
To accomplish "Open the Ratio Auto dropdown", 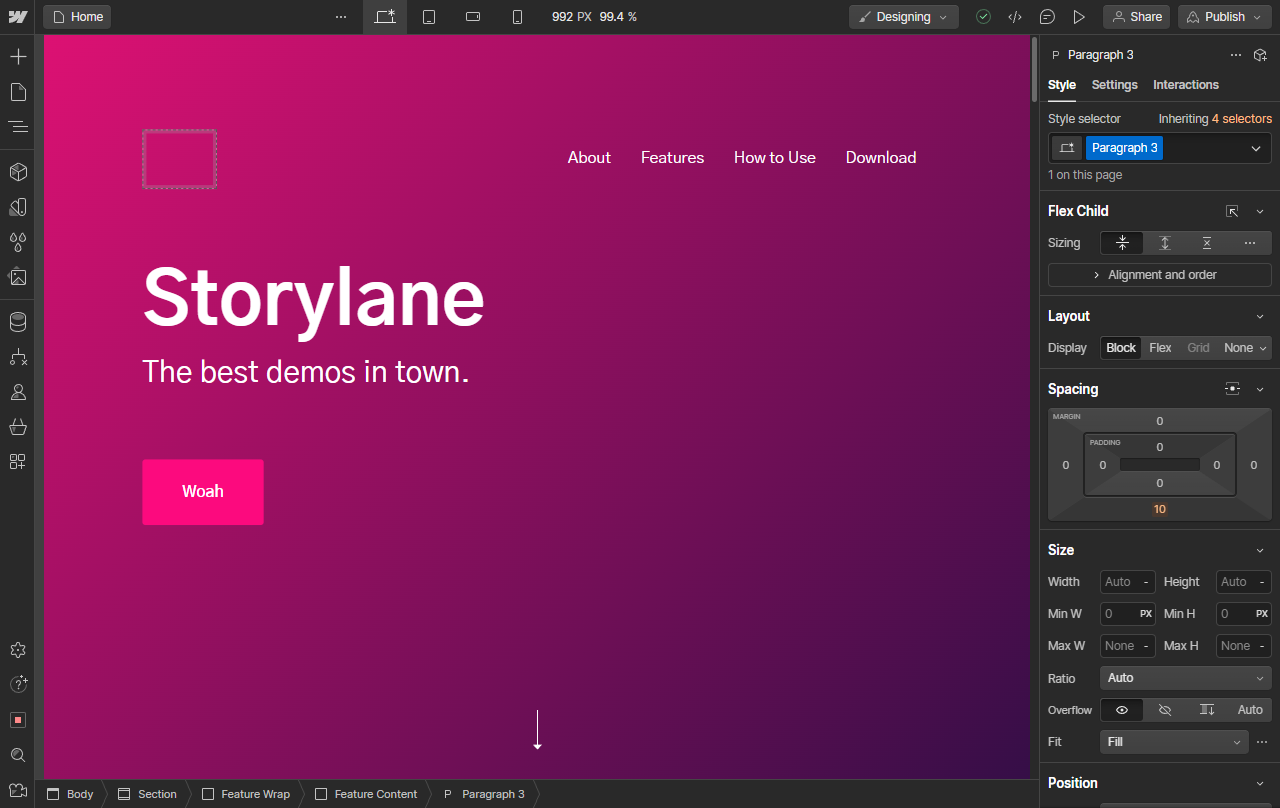I will [x=1186, y=678].
